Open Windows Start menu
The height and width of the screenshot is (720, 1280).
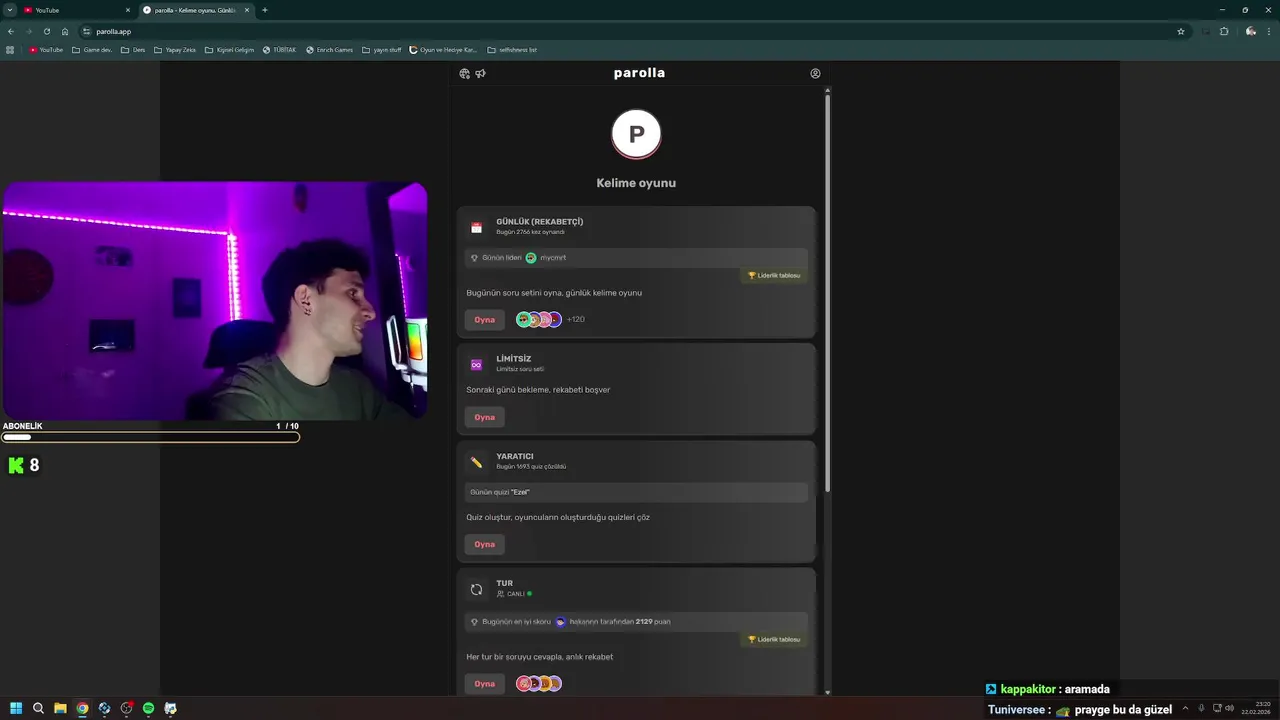click(x=16, y=708)
